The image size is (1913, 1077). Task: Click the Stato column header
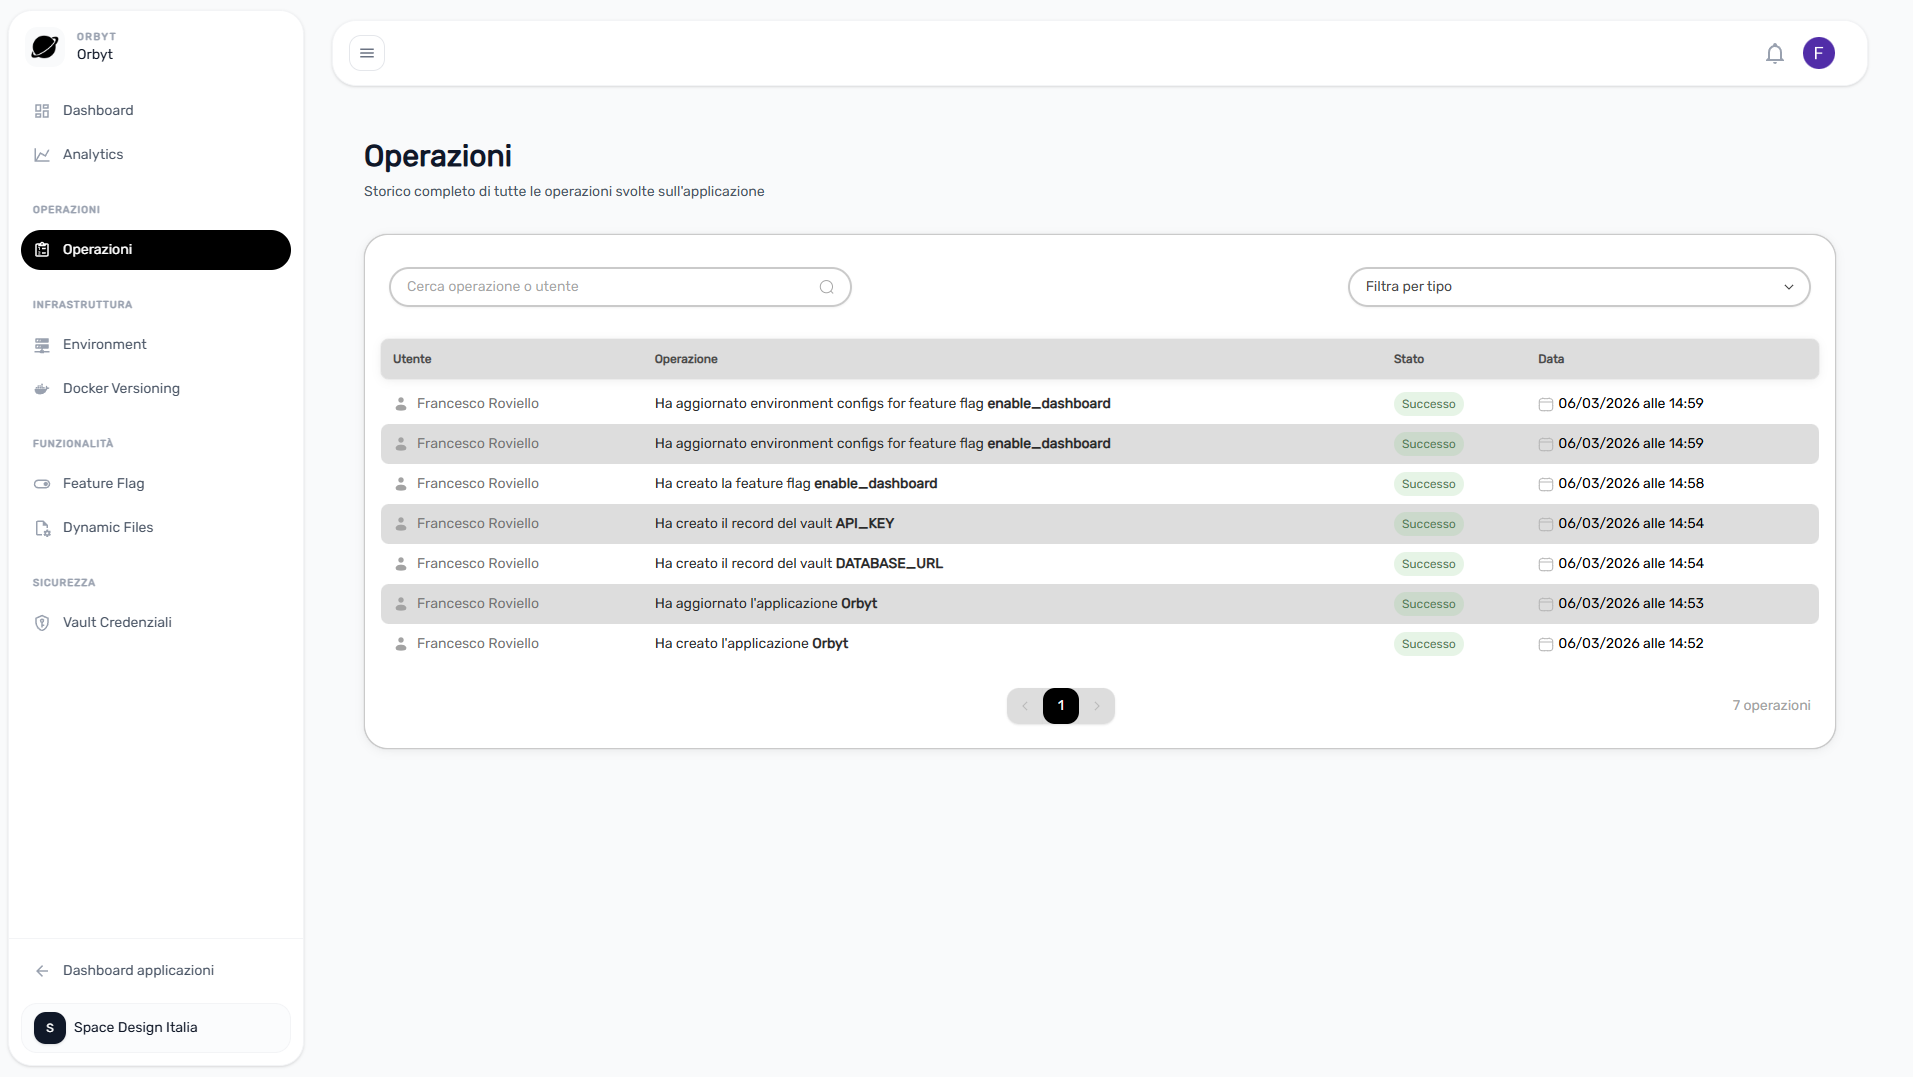pyautogui.click(x=1409, y=359)
